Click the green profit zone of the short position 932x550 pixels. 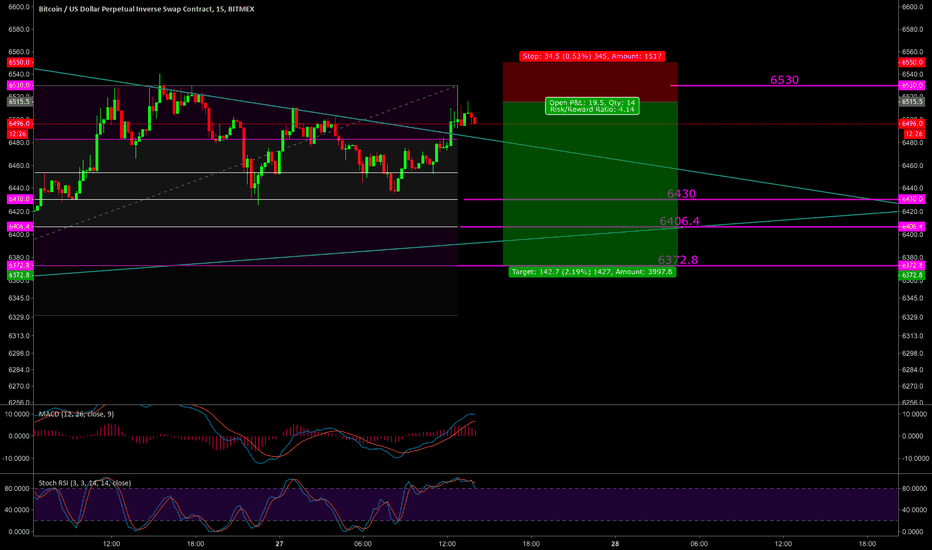(x=590, y=183)
